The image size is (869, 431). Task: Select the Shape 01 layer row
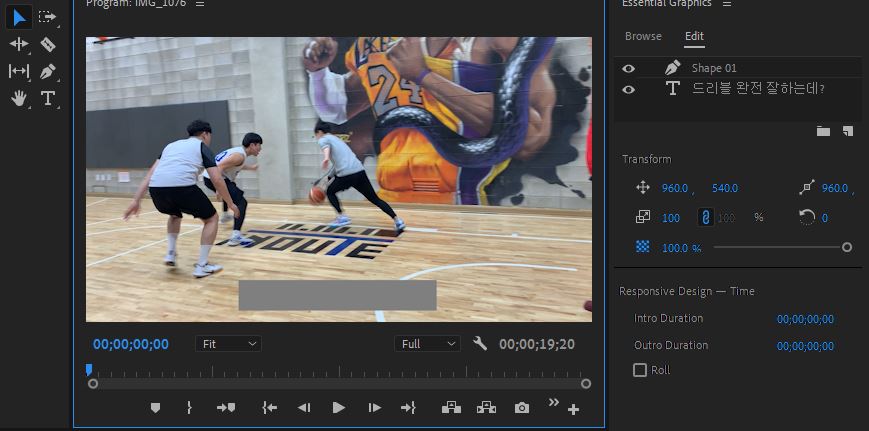pos(738,68)
